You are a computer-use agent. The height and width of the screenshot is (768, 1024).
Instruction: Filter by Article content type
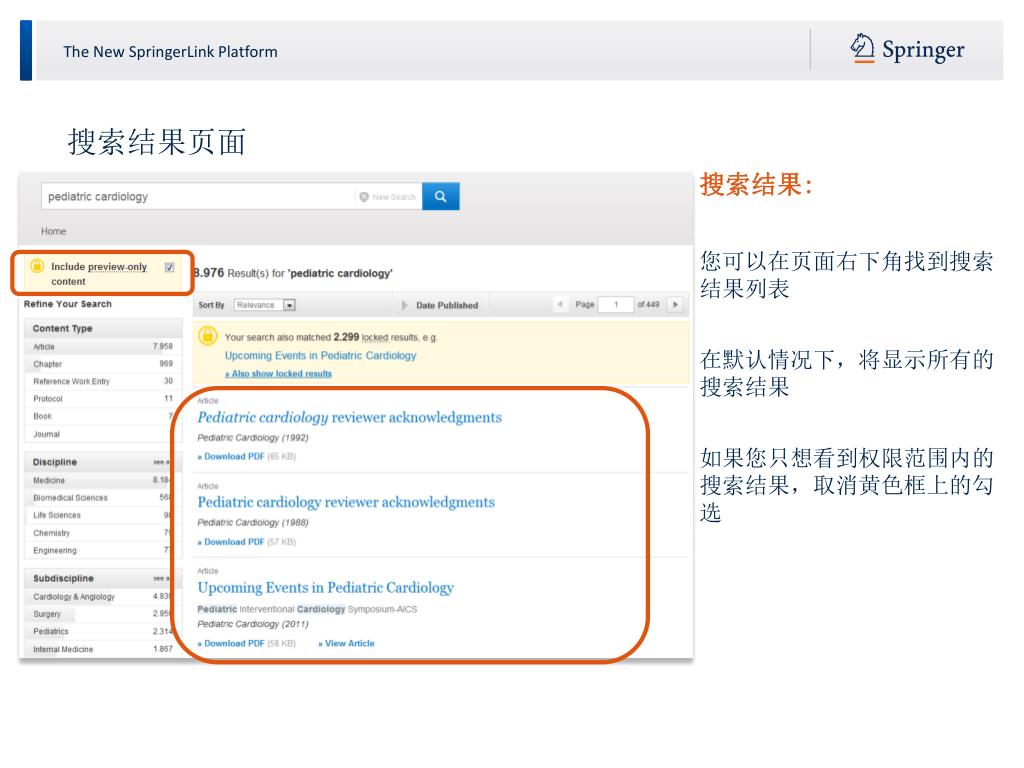click(103, 347)
